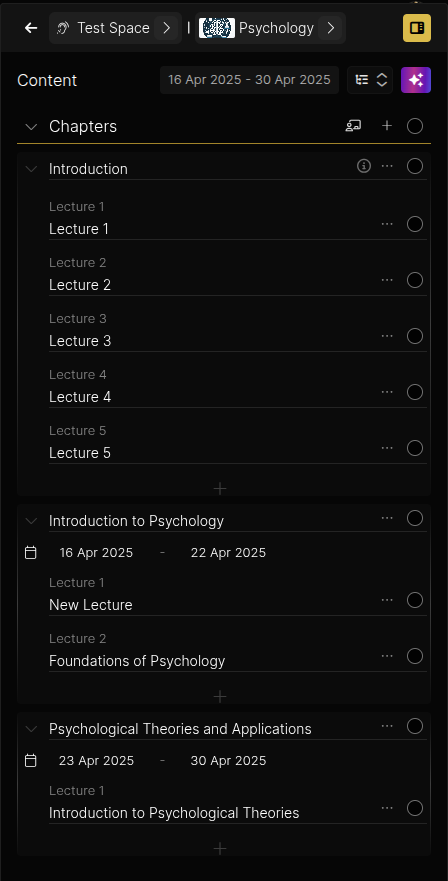Collapse the Chapters section chevron
This screenshot has height=881, width=448.
tap(31, 126)
